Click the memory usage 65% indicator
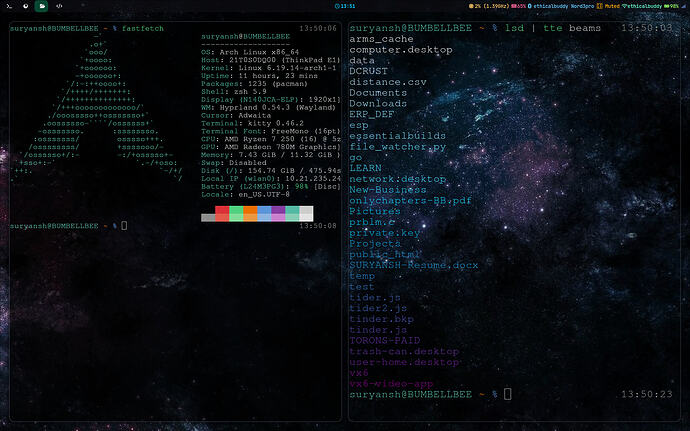 pos(518,6)
